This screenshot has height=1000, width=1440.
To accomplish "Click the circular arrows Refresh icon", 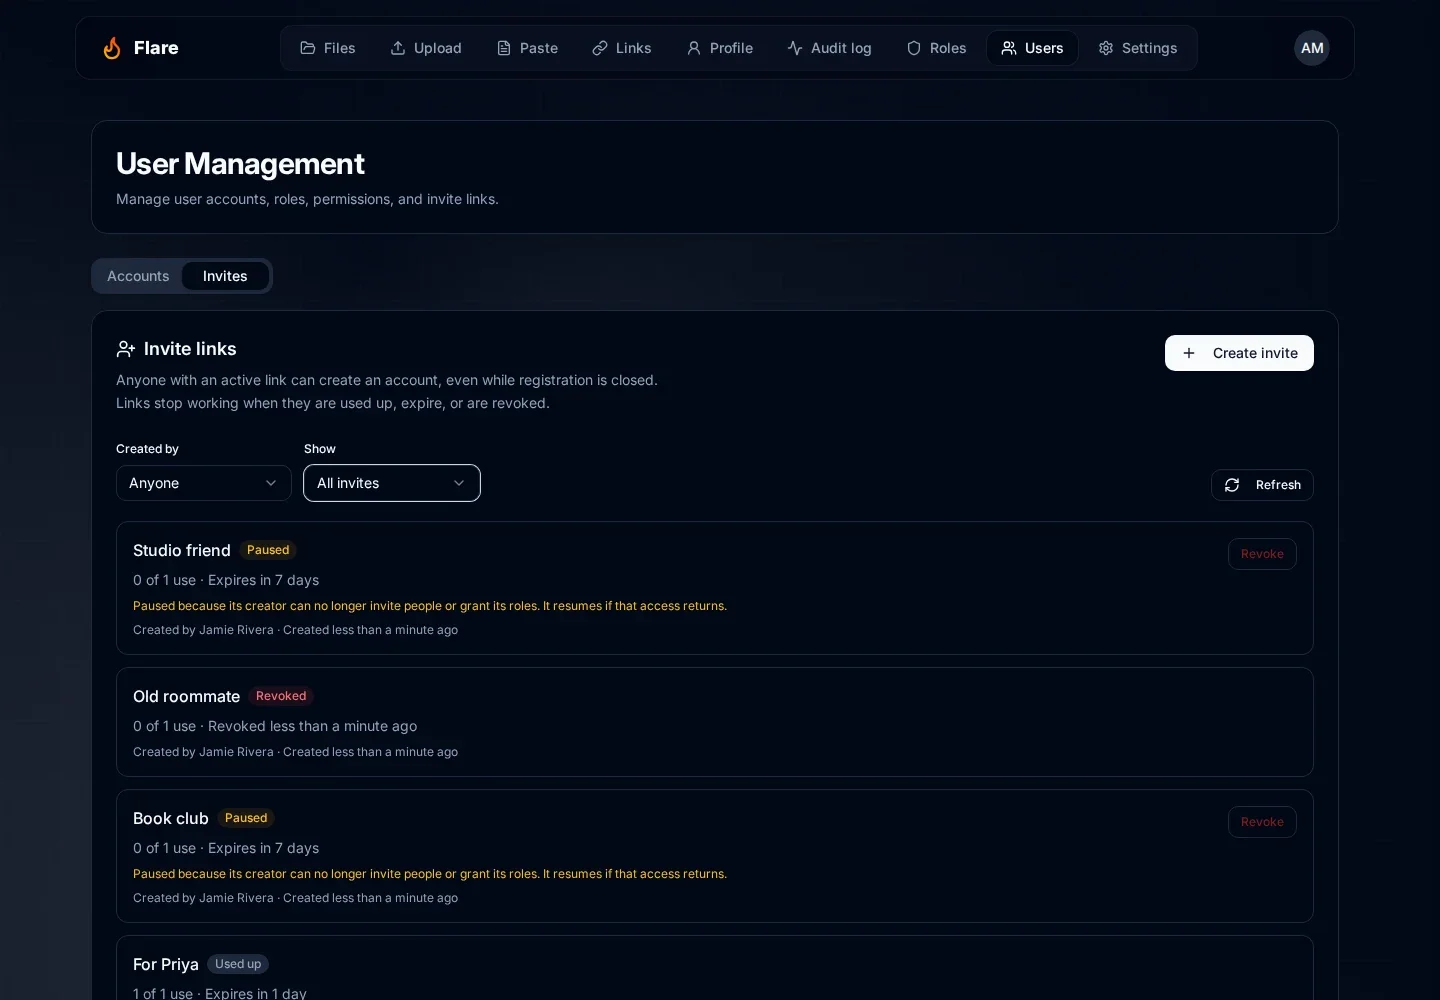I will tap(1232, 485).
